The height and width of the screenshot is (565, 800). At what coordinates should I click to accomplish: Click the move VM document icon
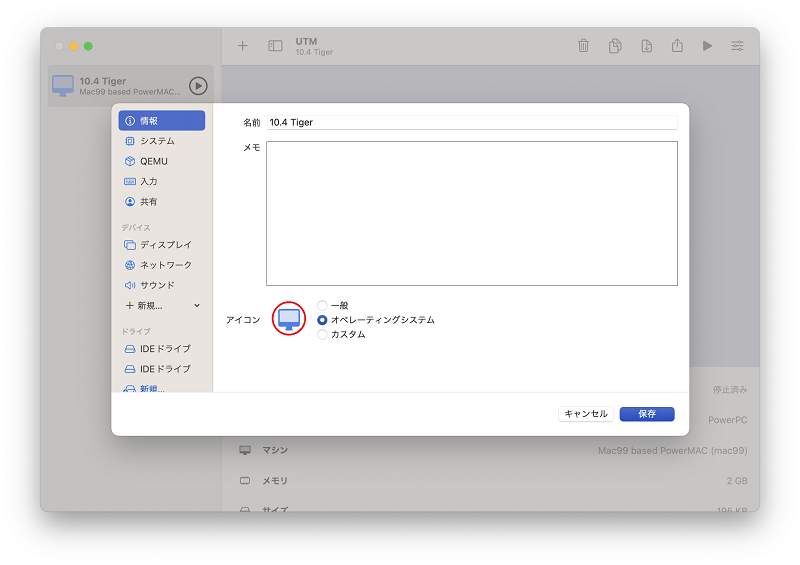[x=646, y=46]
